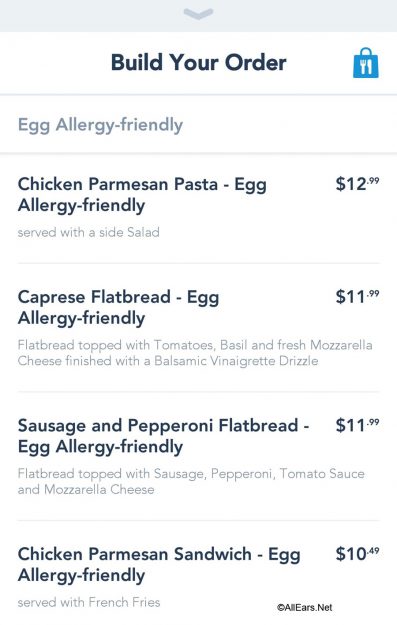397x625 pixels.
Task: Collapse sheet with top chevron arrow
Action: click(198, 14)
